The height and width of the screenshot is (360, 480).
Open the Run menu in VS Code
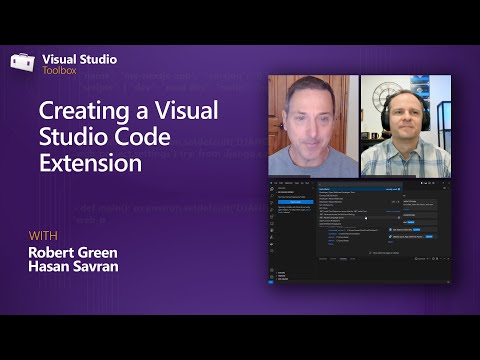tap(307, 183)
